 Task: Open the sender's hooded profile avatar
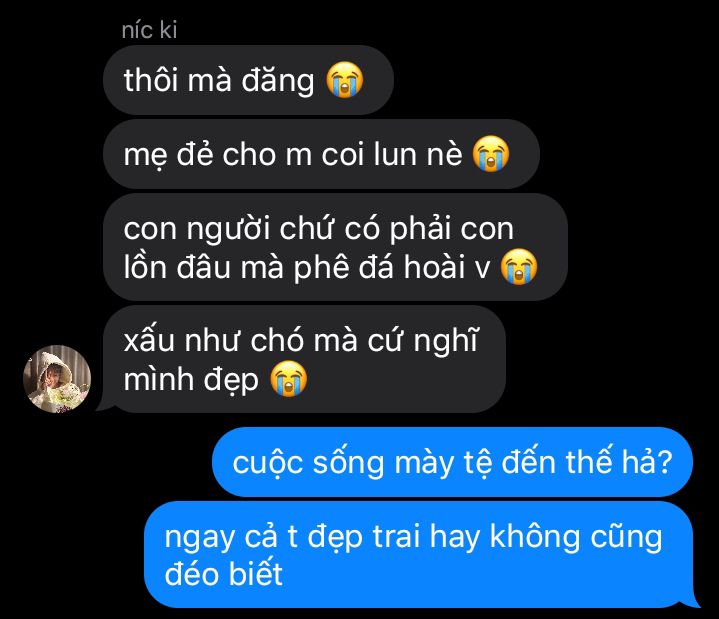pyautogui.click(x=57, y=379)
